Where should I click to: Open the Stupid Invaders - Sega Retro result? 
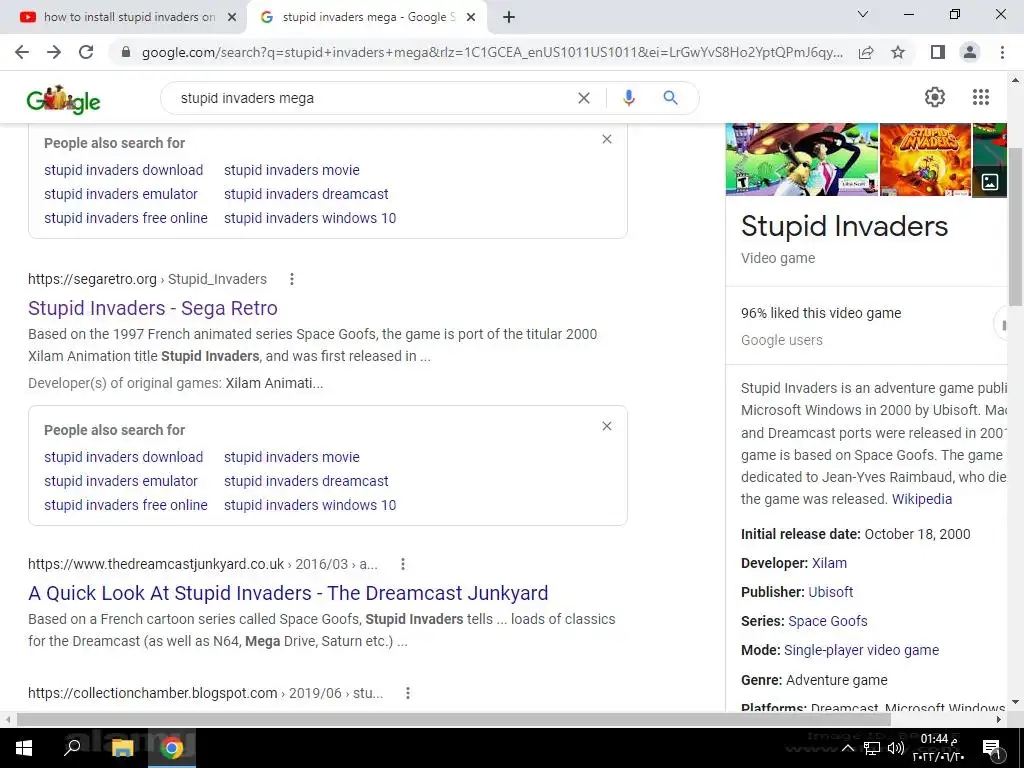(153, 308)
